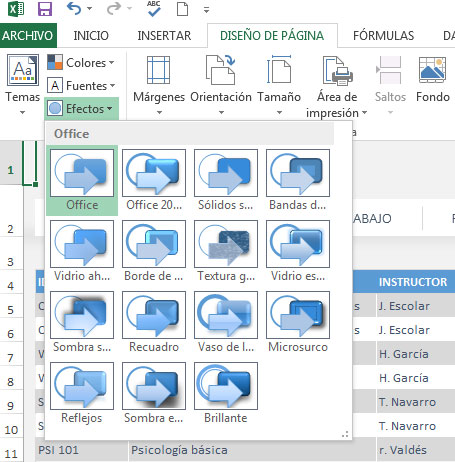Image resolution: width=455 pixels, height=462 pixels.
Task: Click the T. Navarro cell in row 9
Action: pos(415,402)
